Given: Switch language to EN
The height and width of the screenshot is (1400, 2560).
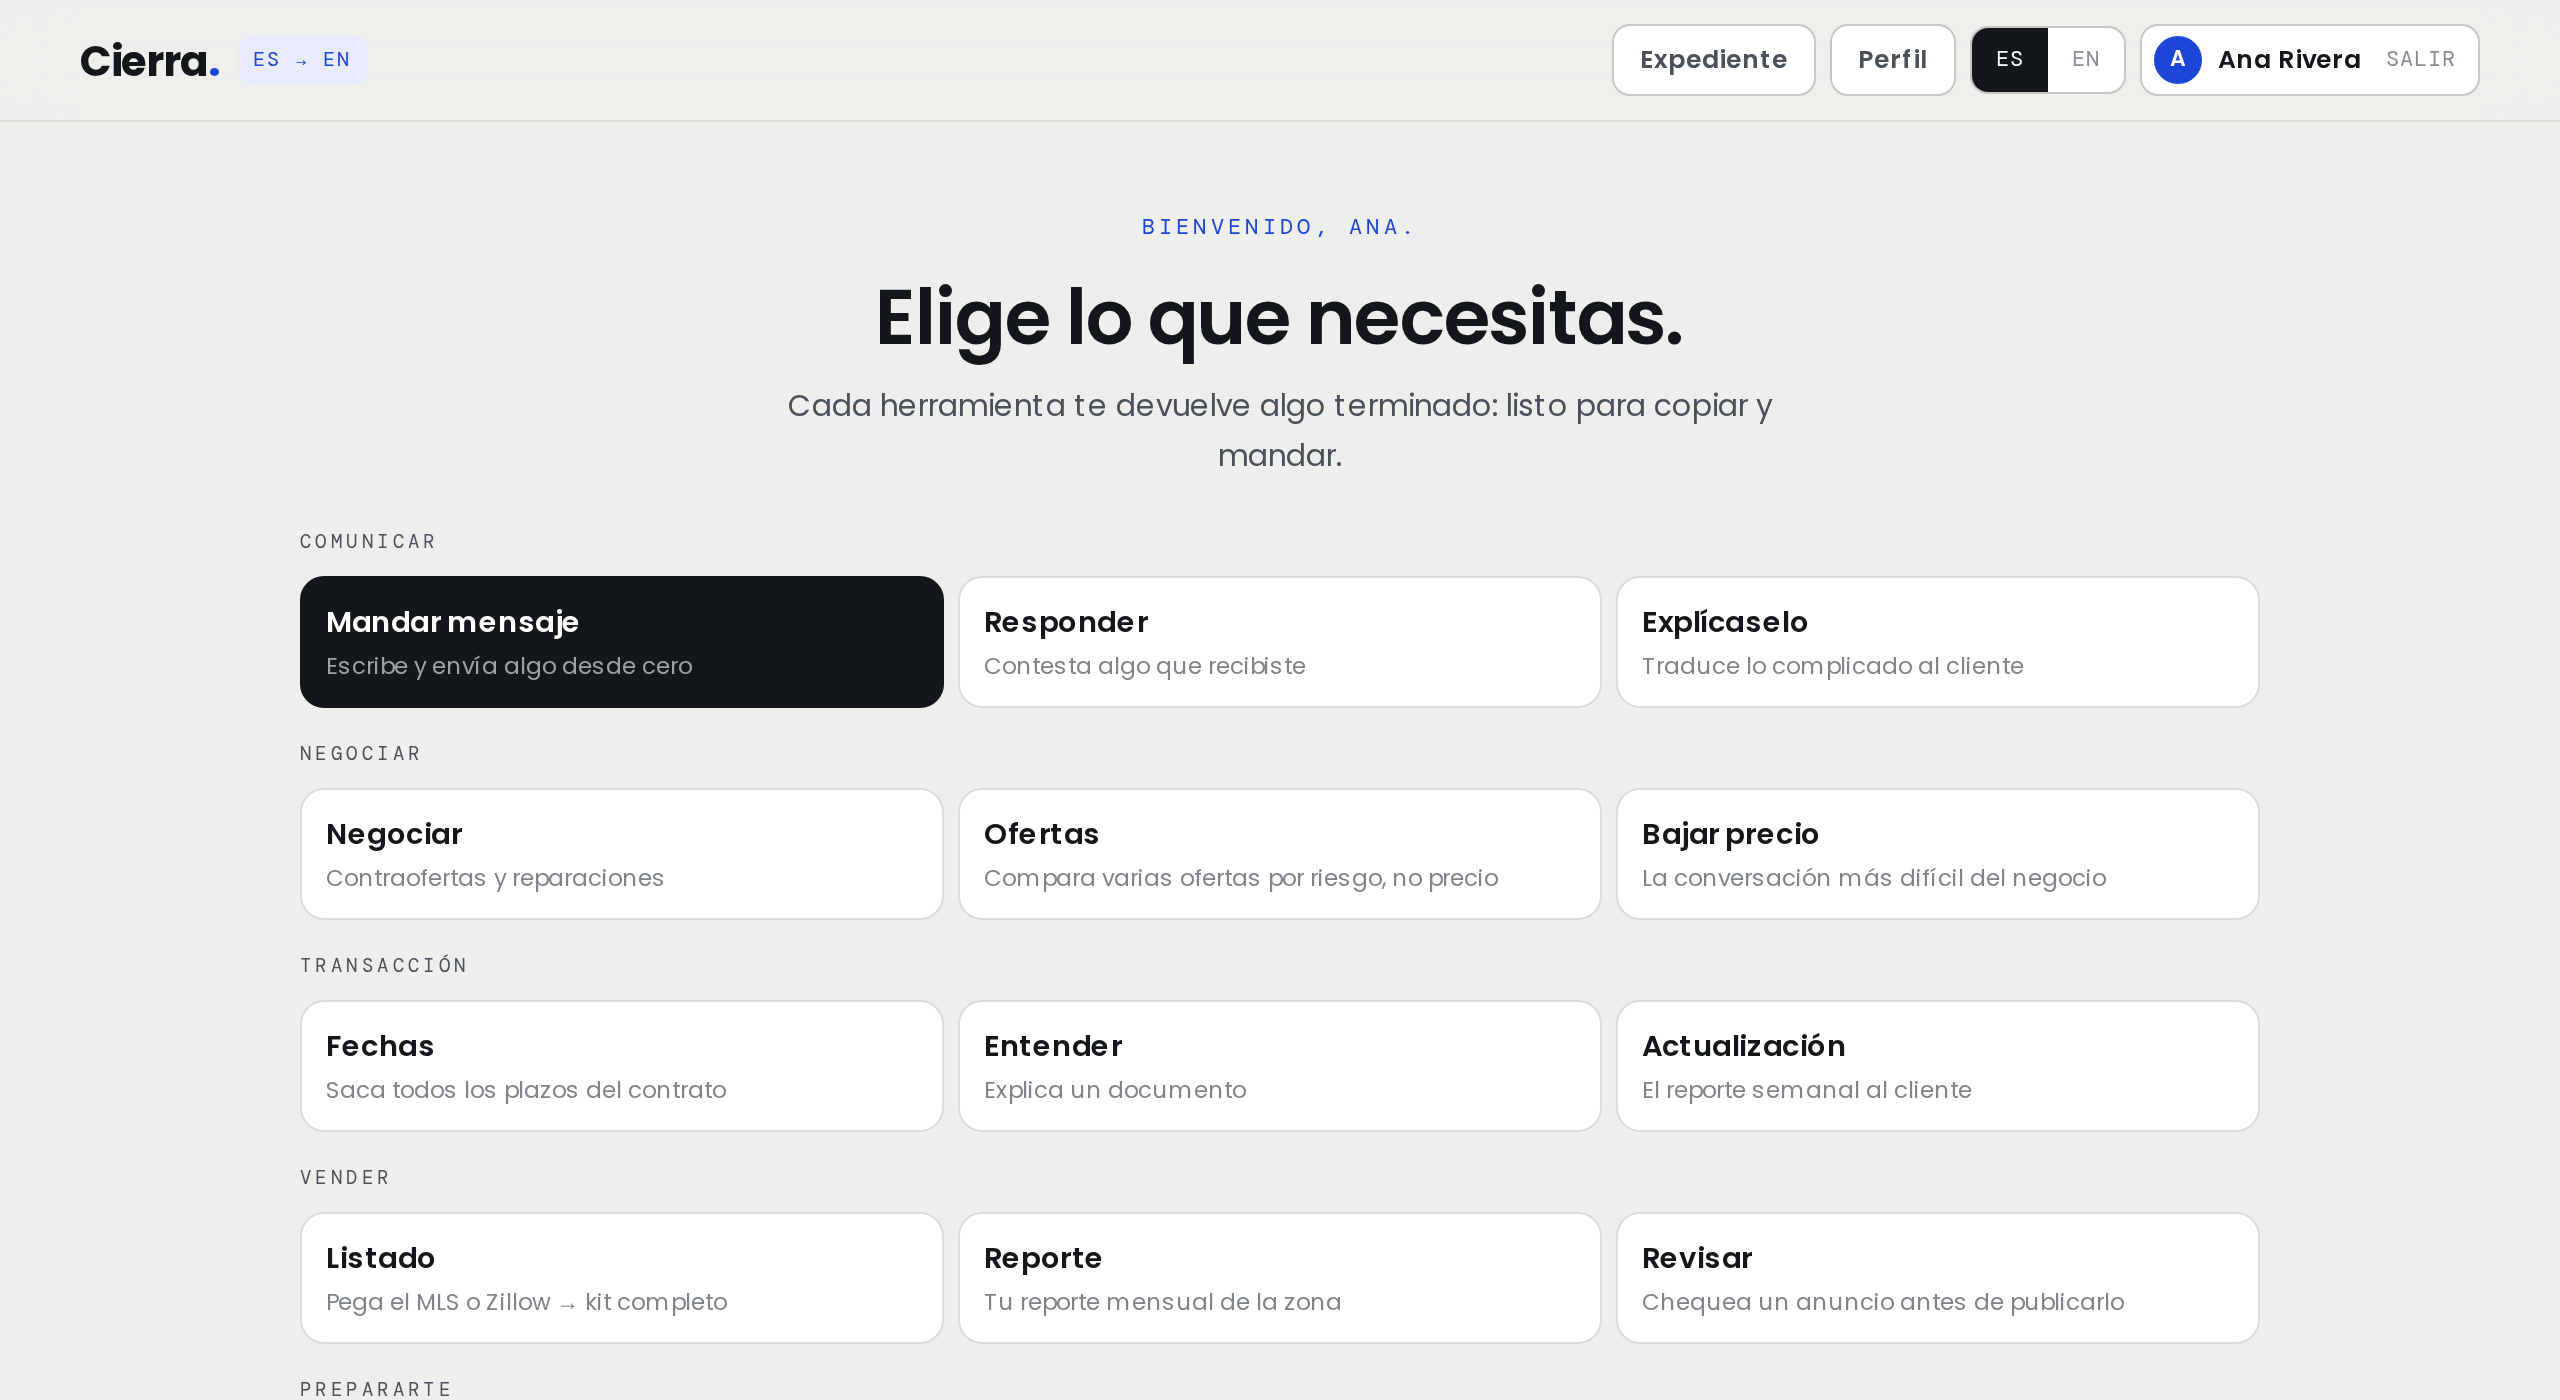Looking at the screenshot, I should coord(2086,60).
